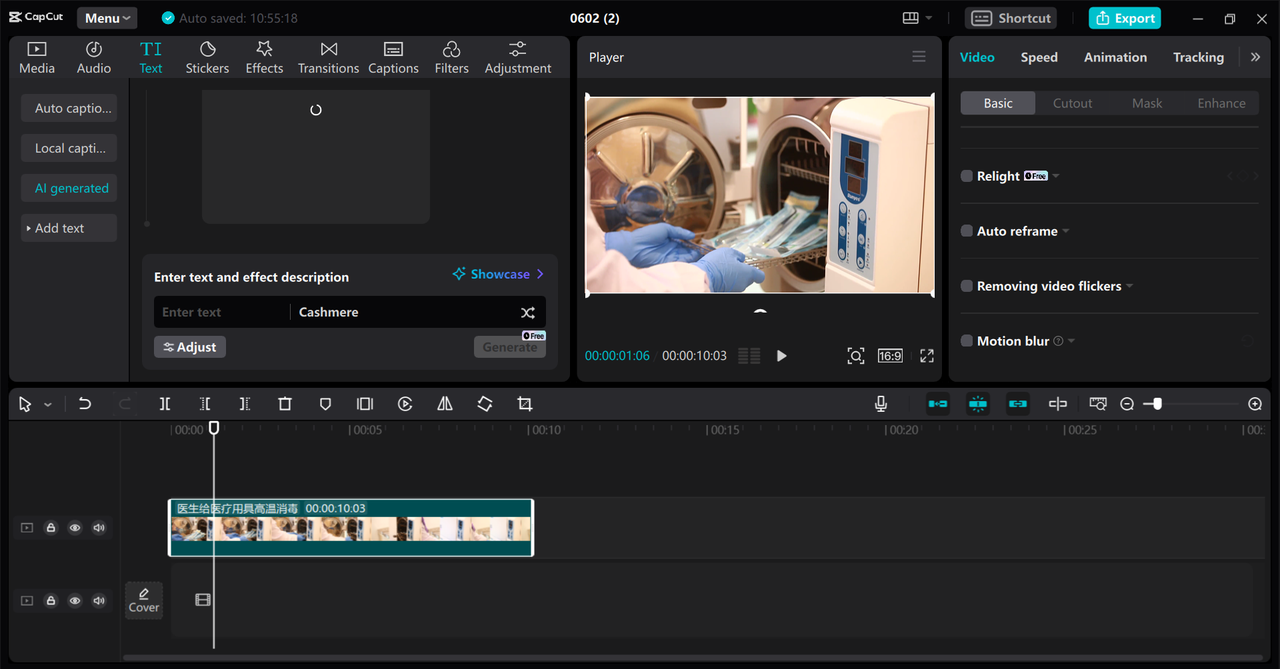
Task: Click the Export button
Action: coord(1125,18)
